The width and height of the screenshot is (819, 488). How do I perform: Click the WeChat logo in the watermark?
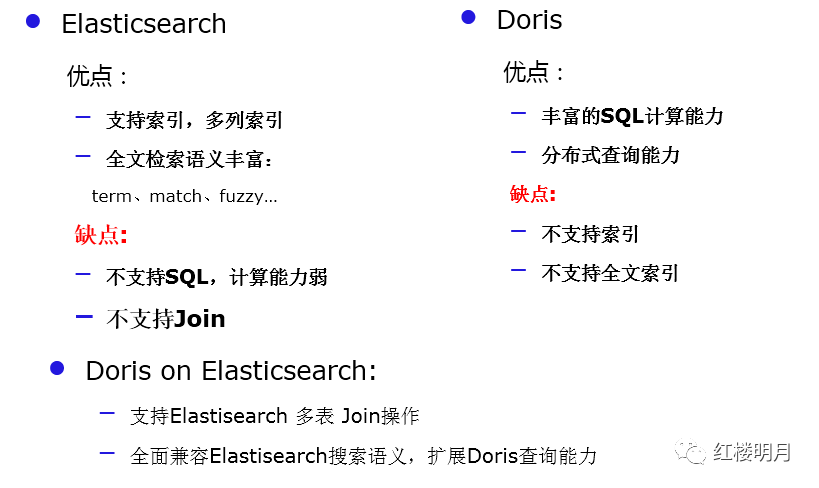point(689,451)
